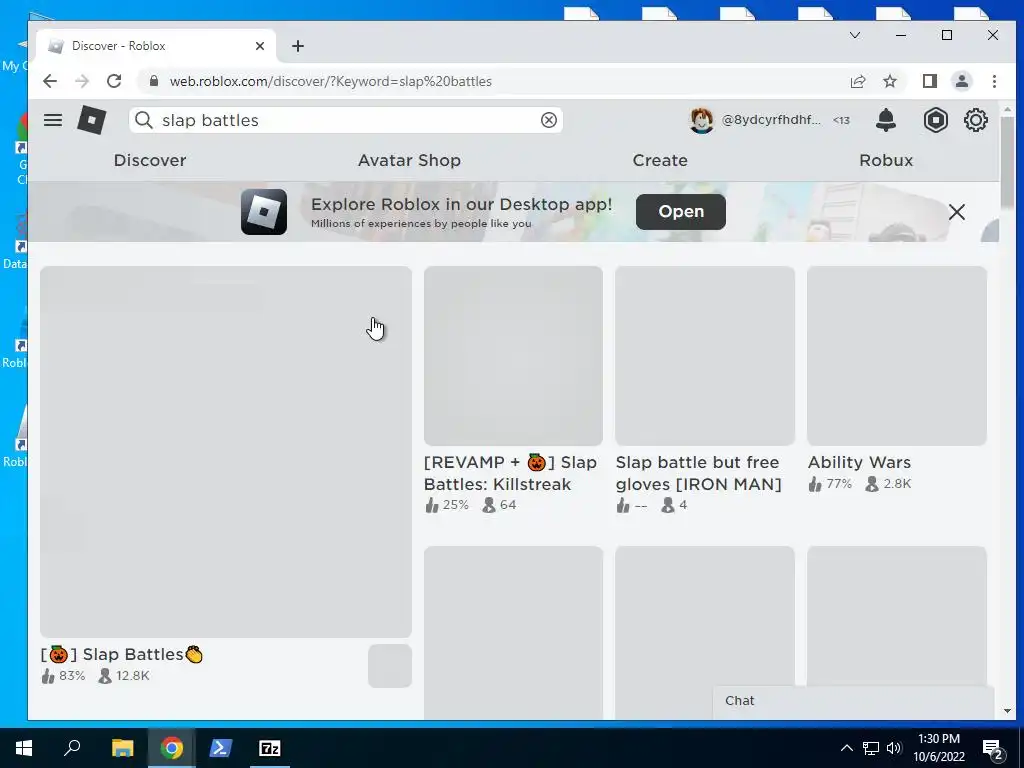Open the Slap Battles: Killstreak thumbnail

tap(513, 356)
